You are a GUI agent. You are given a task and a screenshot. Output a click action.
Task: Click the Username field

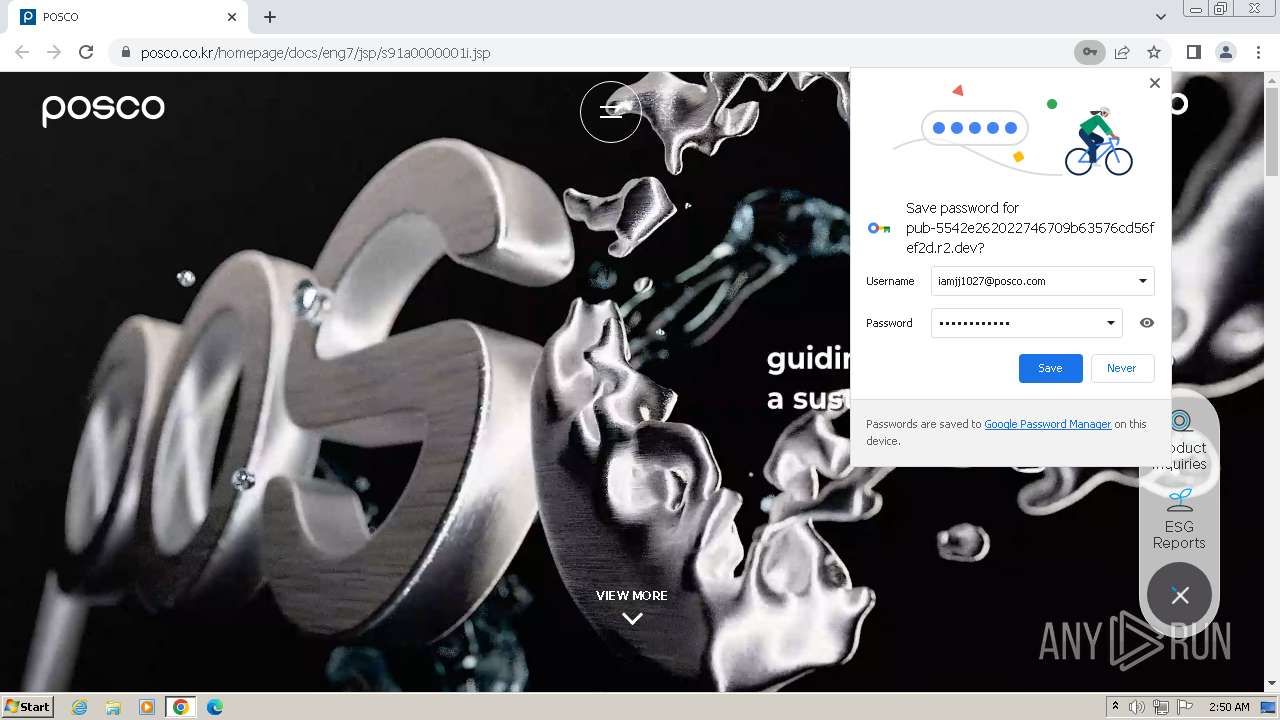click(1042, 281)
